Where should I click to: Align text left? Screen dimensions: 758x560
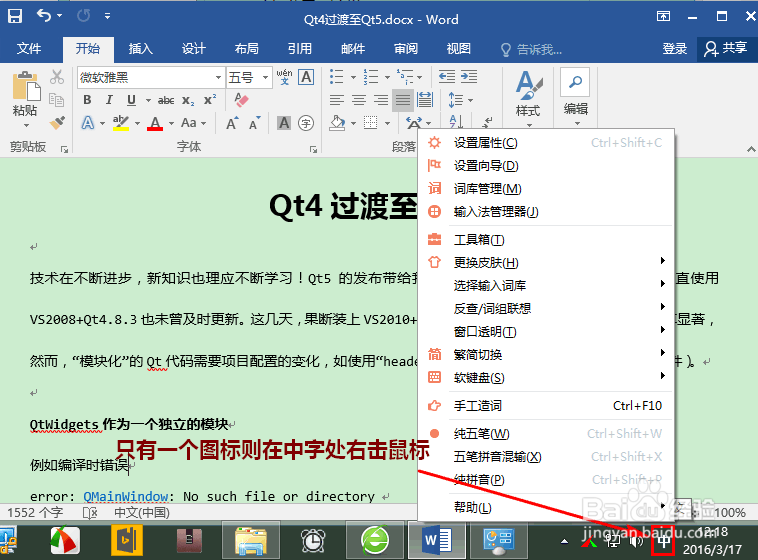pyautogui.click(x=337, y=100)
